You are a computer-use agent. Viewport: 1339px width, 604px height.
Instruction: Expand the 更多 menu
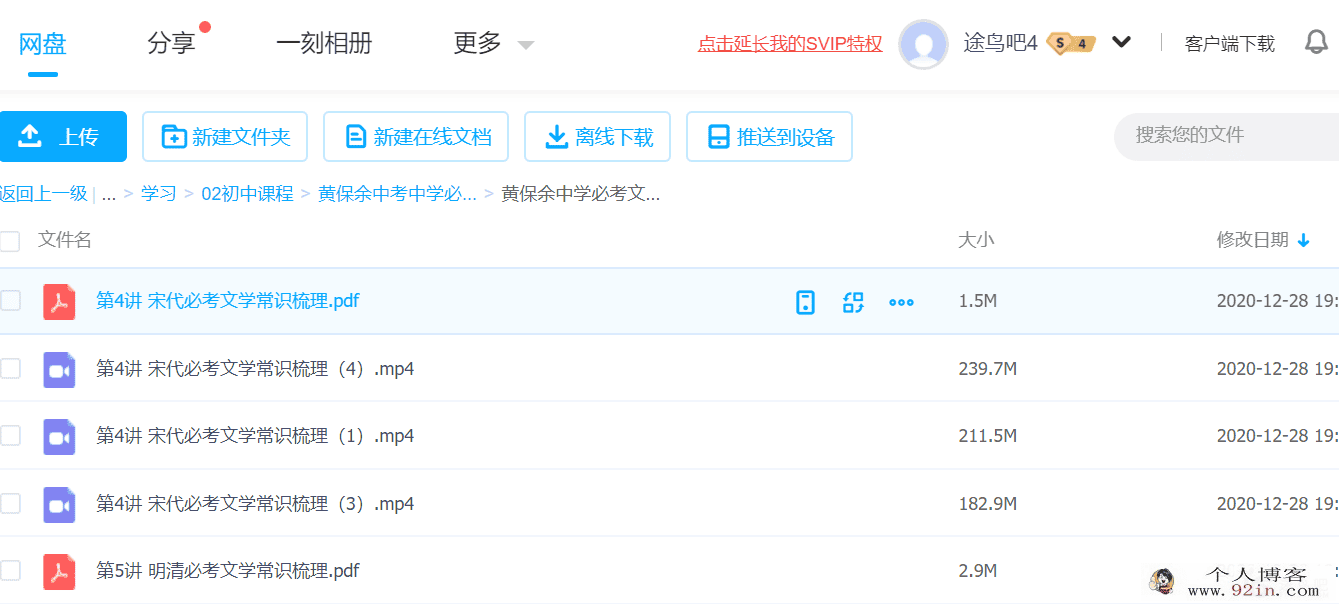(494, 43)
